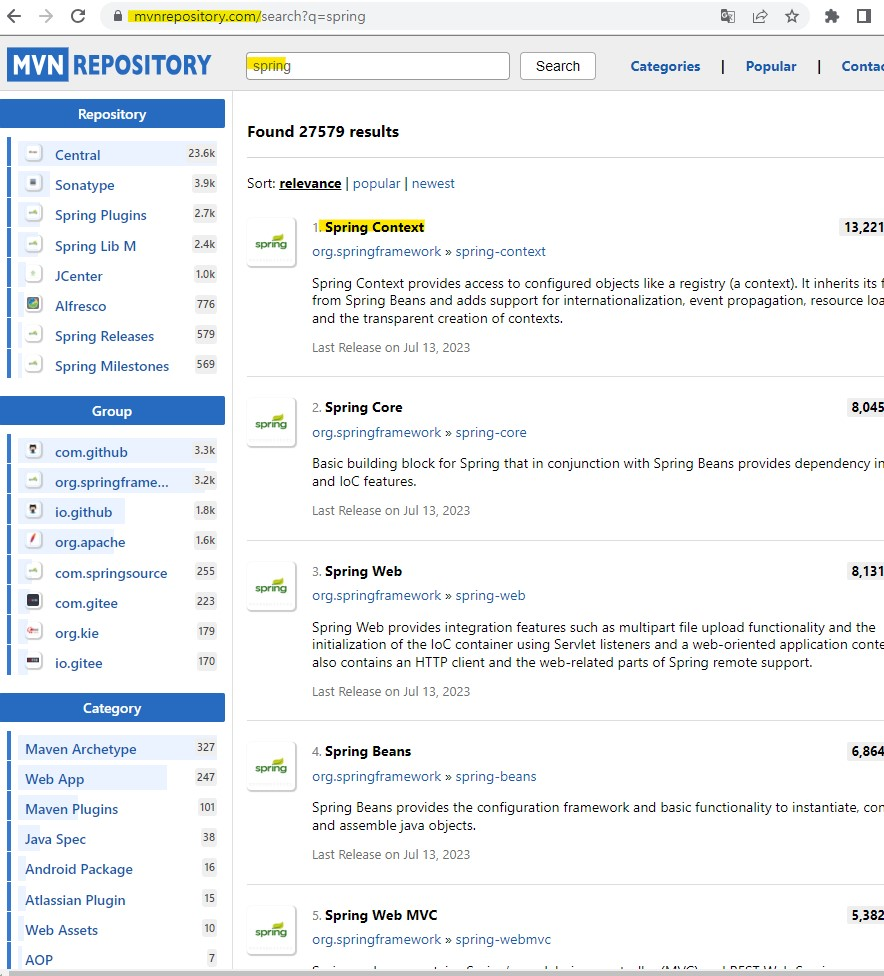The height and width of the screenshot is (976, 884).
Task: Filter by Central repository link
Action: (77, 155)
